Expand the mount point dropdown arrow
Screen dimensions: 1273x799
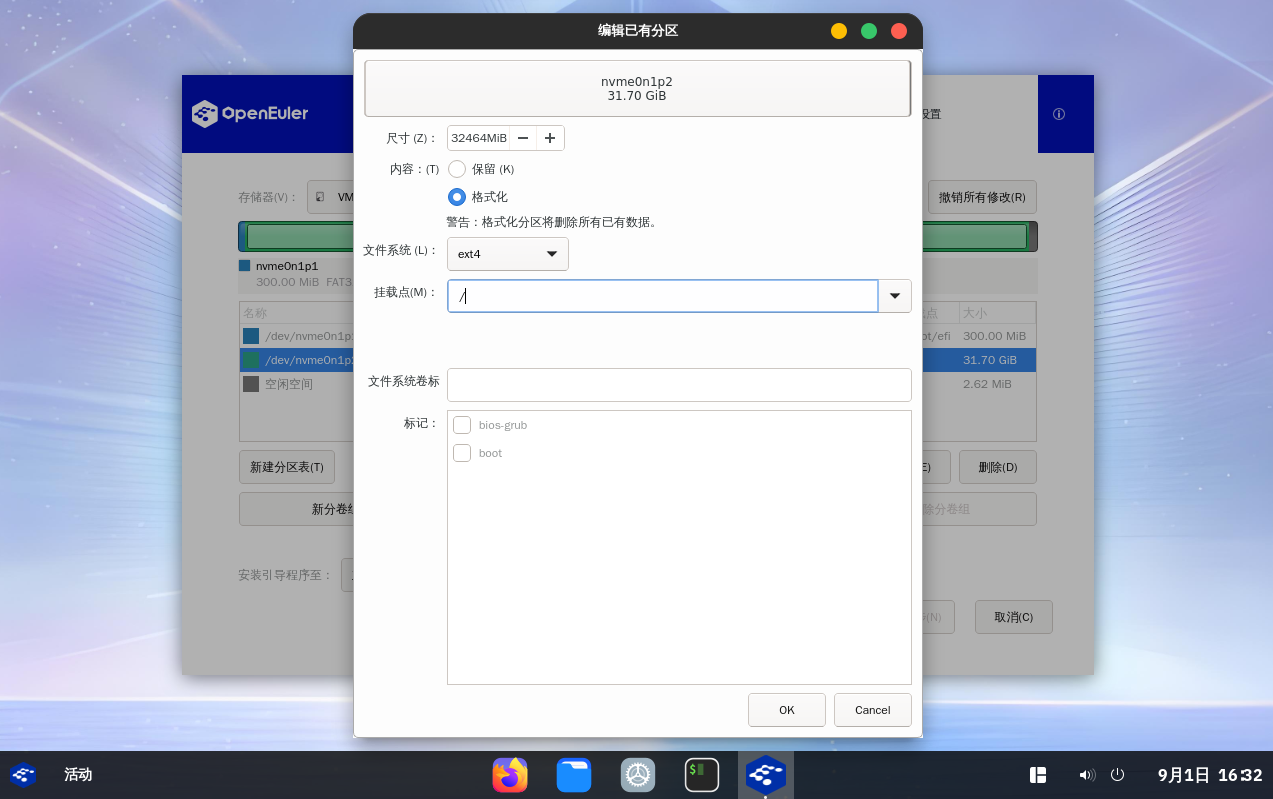pyautogui.click(x=895, y=296)
